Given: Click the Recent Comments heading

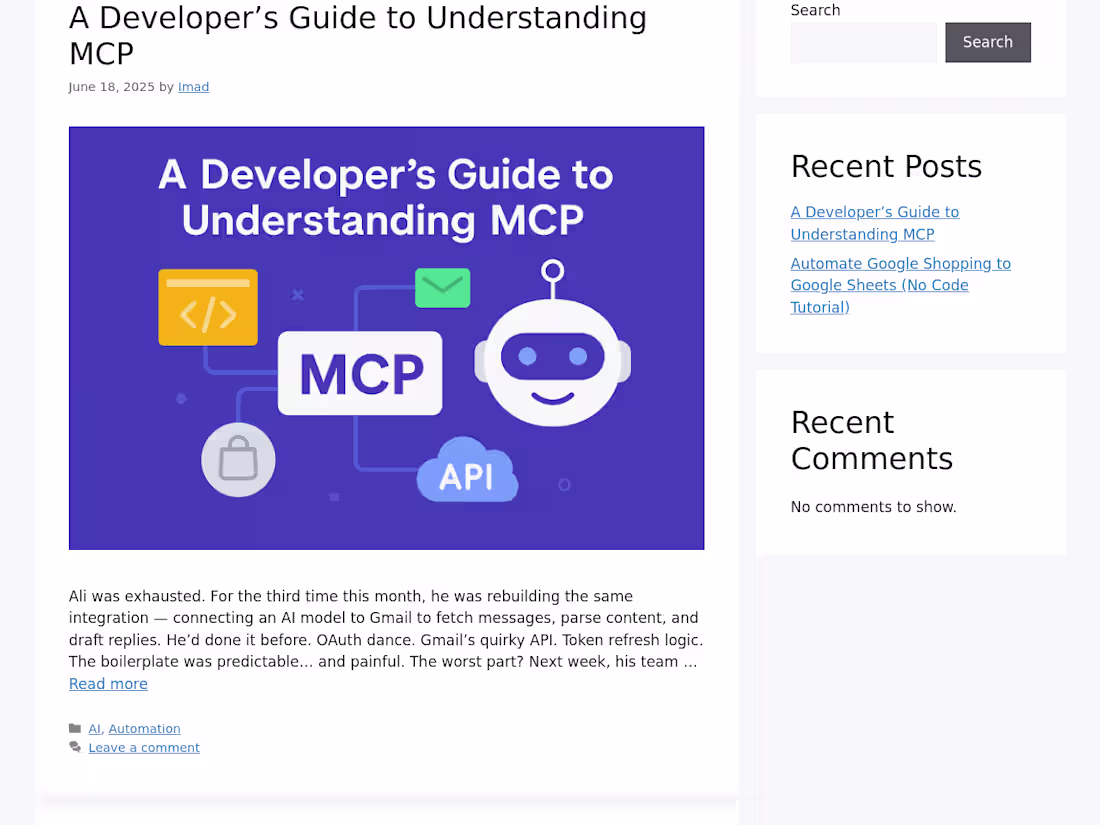Looking at the screenshot, I should pyautogui.click(x=871, y=441).
